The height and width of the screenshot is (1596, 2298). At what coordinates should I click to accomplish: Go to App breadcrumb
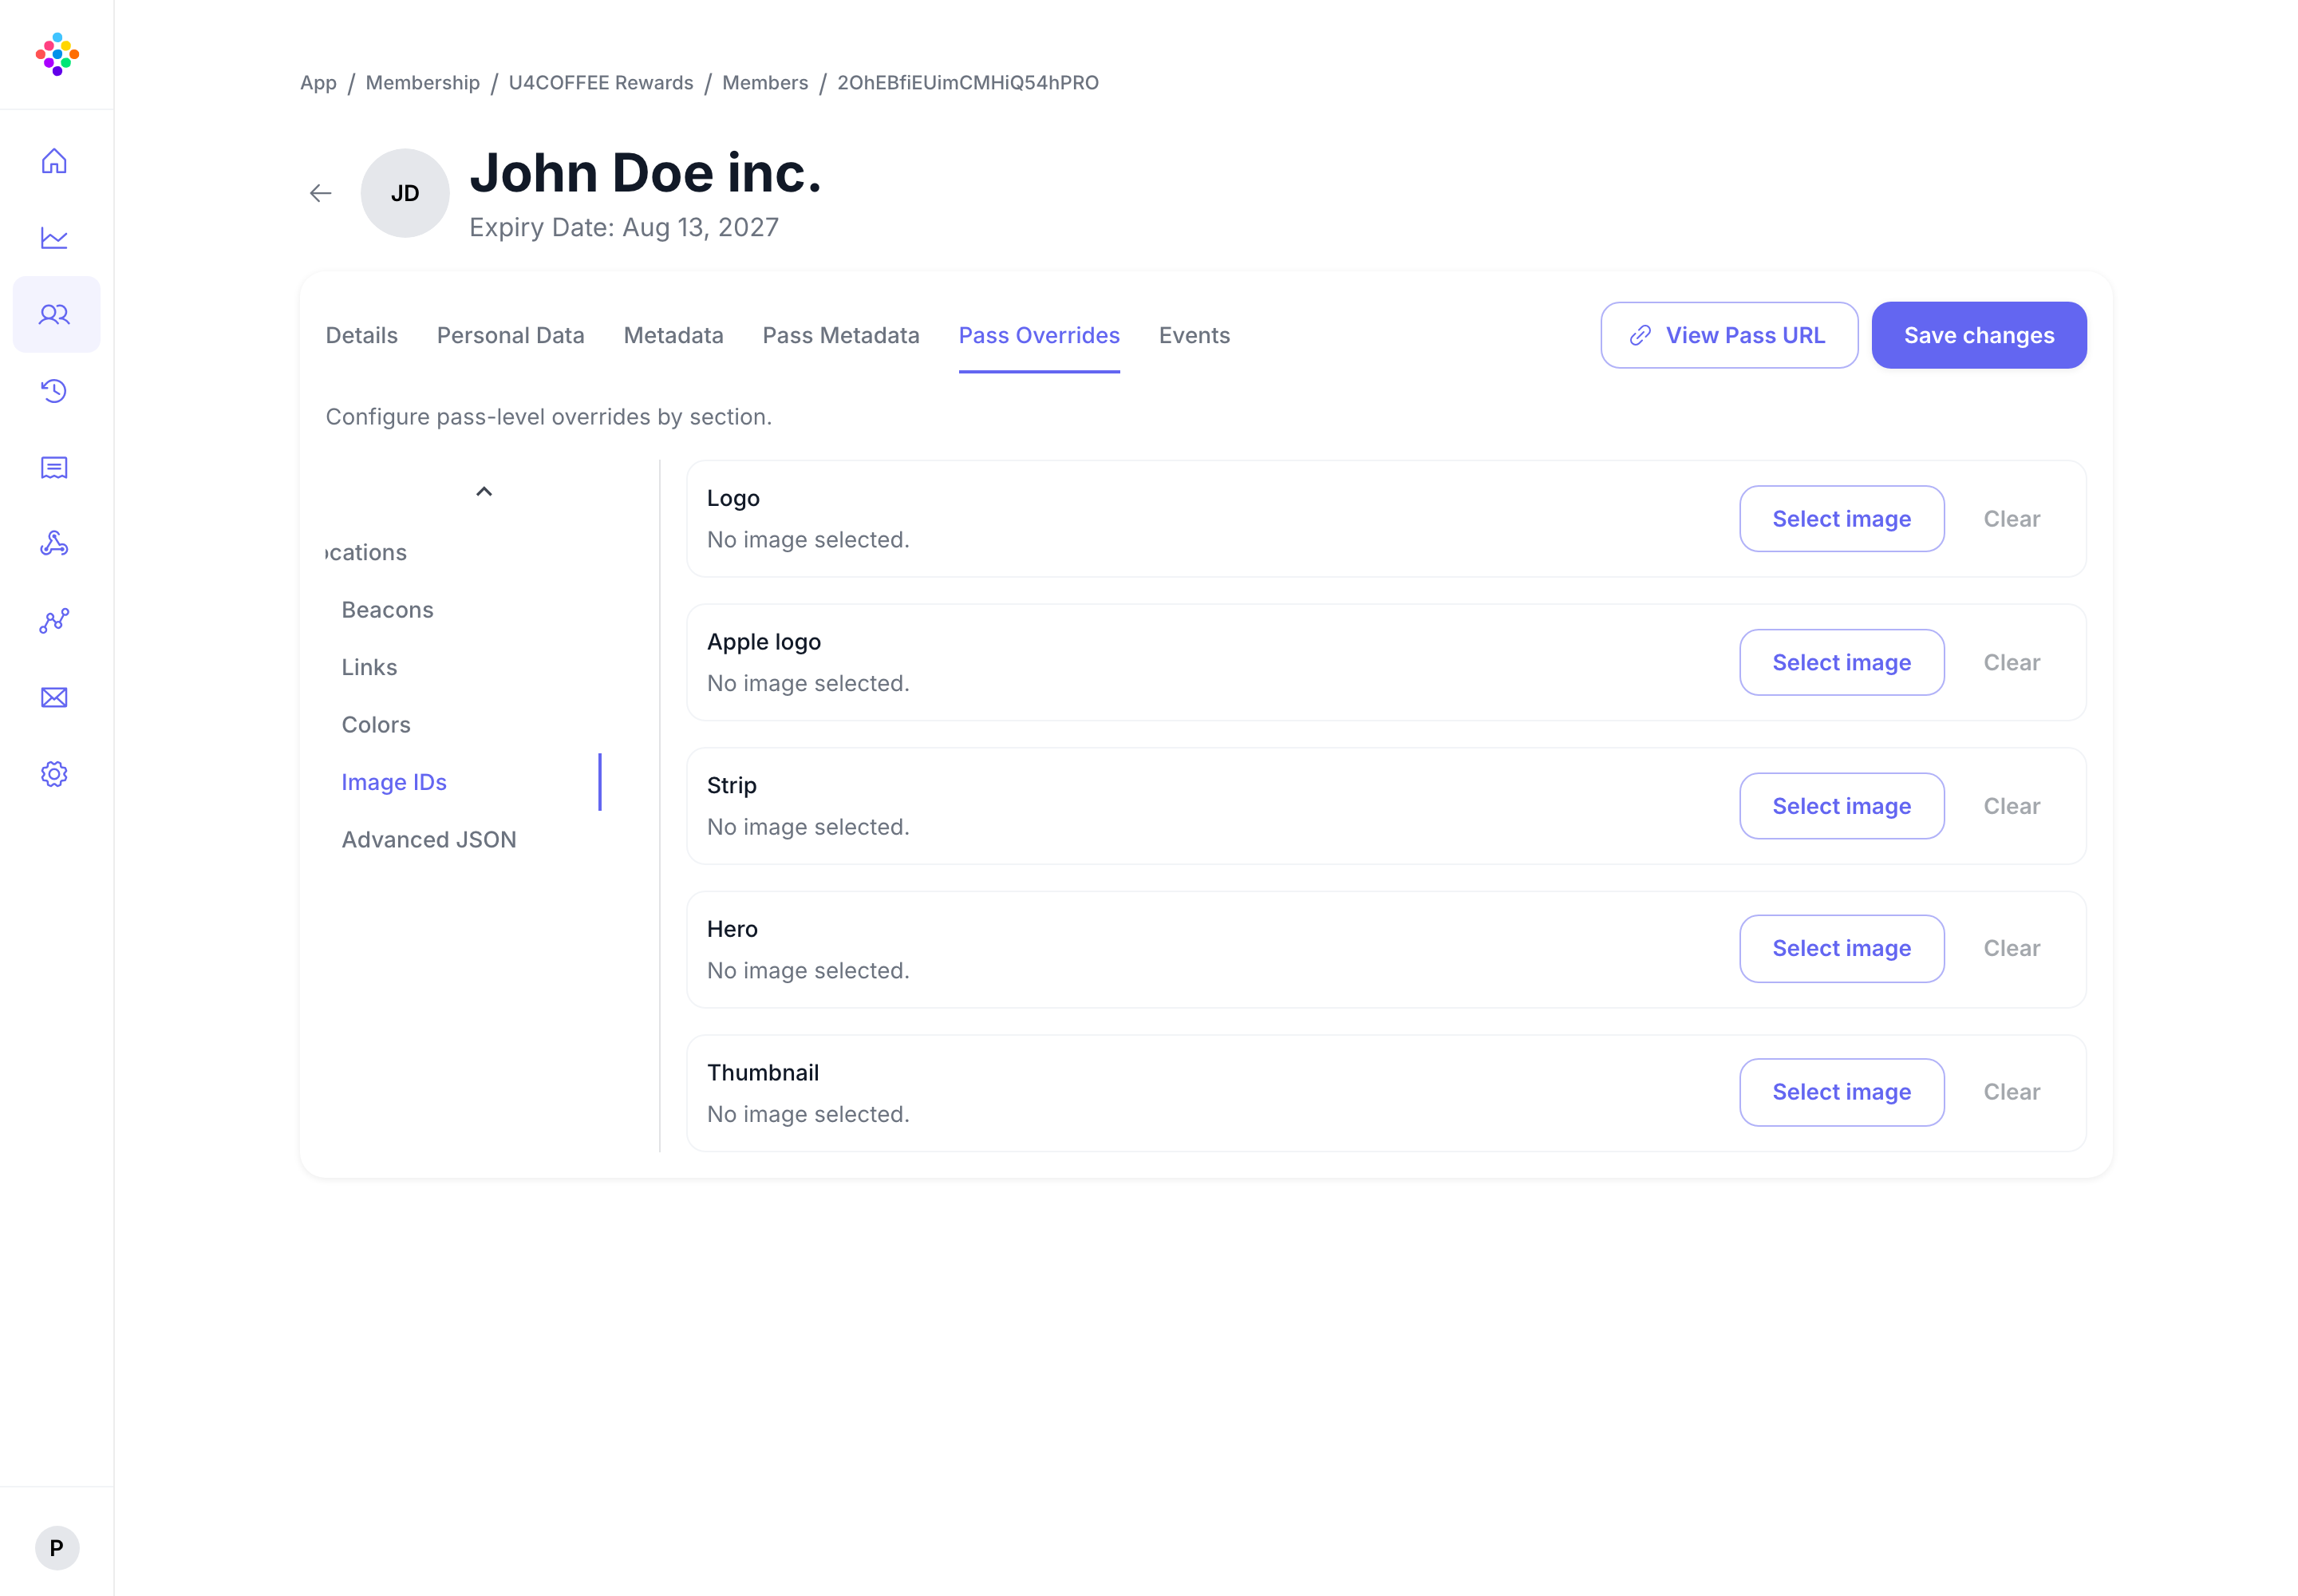point(318,83)
